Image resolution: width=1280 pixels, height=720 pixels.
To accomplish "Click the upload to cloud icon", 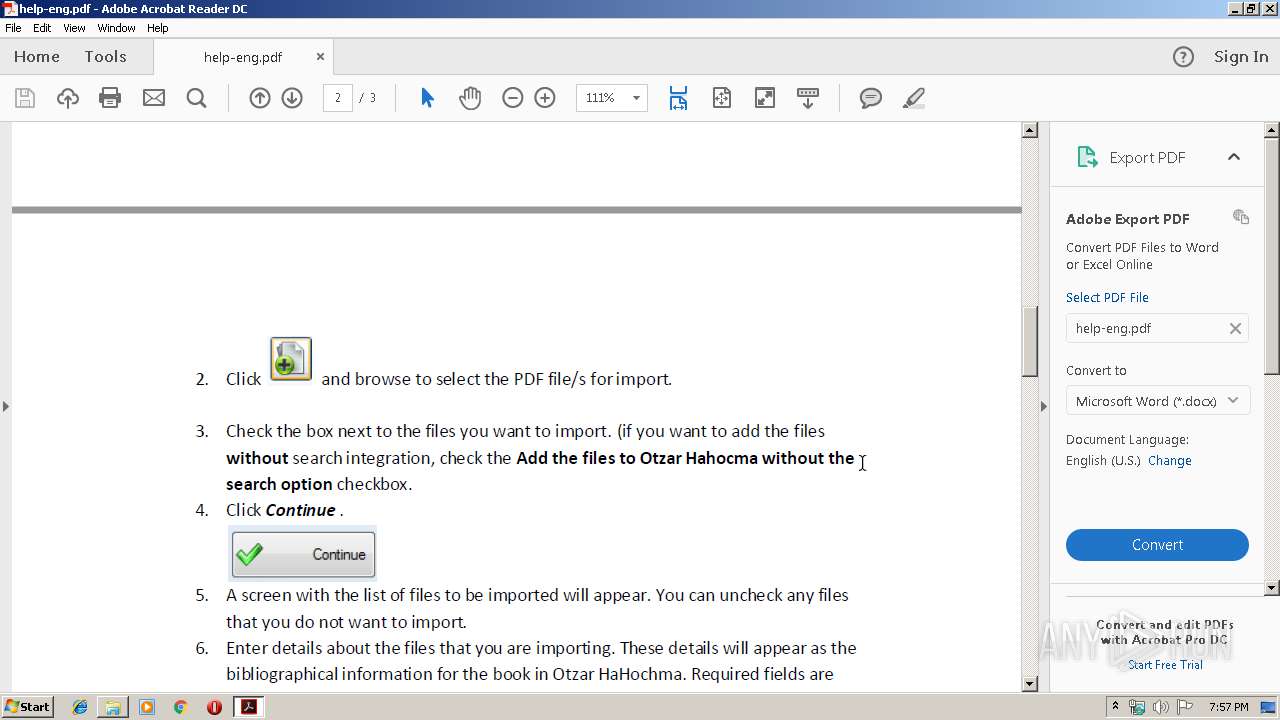I will (x=67, y=98).
